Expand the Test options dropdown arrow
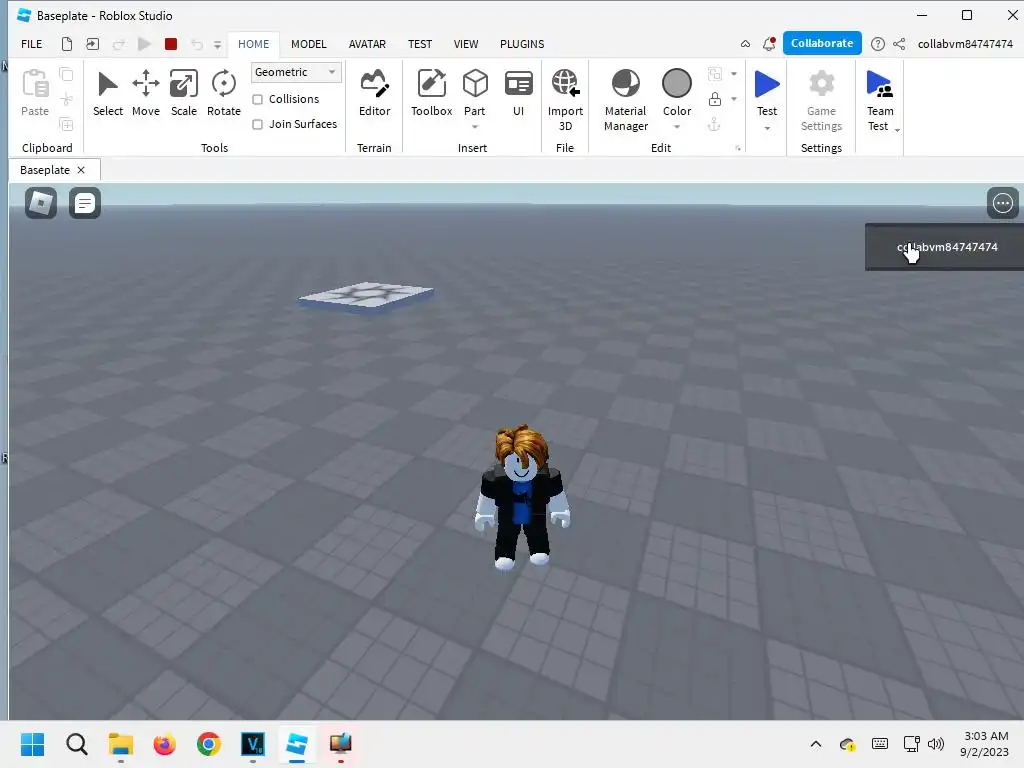The height and width of the screenshot is (768, 1024). [x=767, y=128]
